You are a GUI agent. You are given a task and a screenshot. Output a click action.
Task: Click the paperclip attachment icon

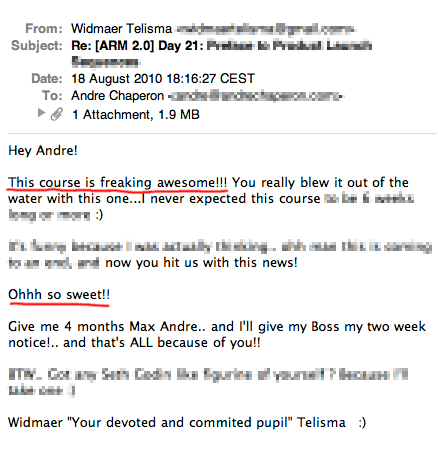[57, 114]
